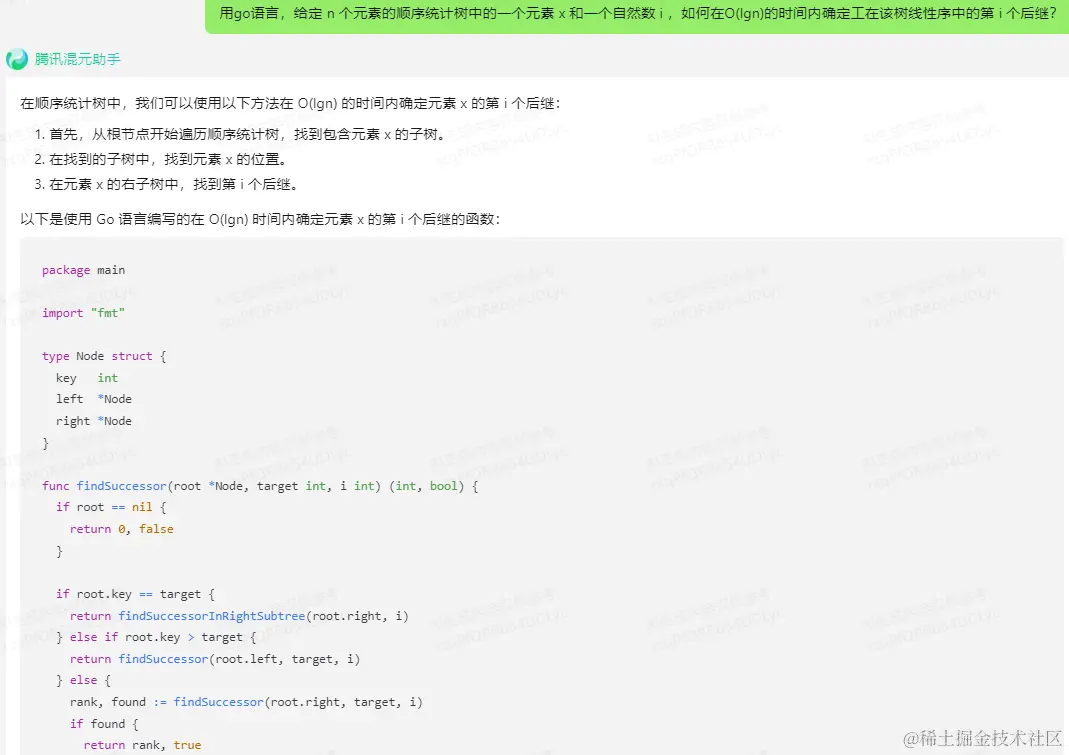Viewport: 1069px width, 755px height.
Task: Select the package main code line
Action: [x=82, y=269]
